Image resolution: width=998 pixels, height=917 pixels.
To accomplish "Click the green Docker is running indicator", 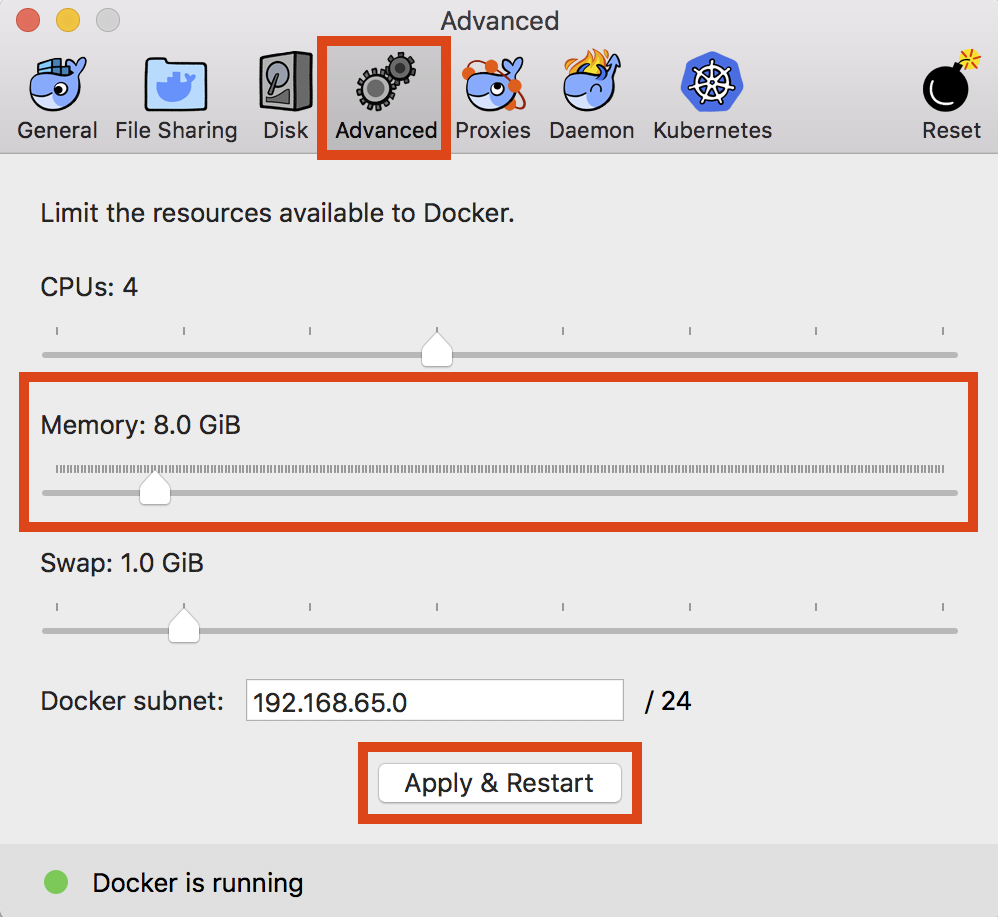I will coord(56,882).
